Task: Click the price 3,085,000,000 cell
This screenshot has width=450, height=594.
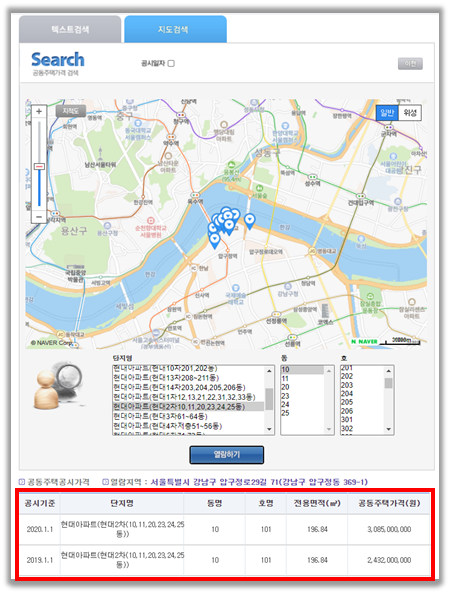Action: pyautogui.click(x=389, y=529)
